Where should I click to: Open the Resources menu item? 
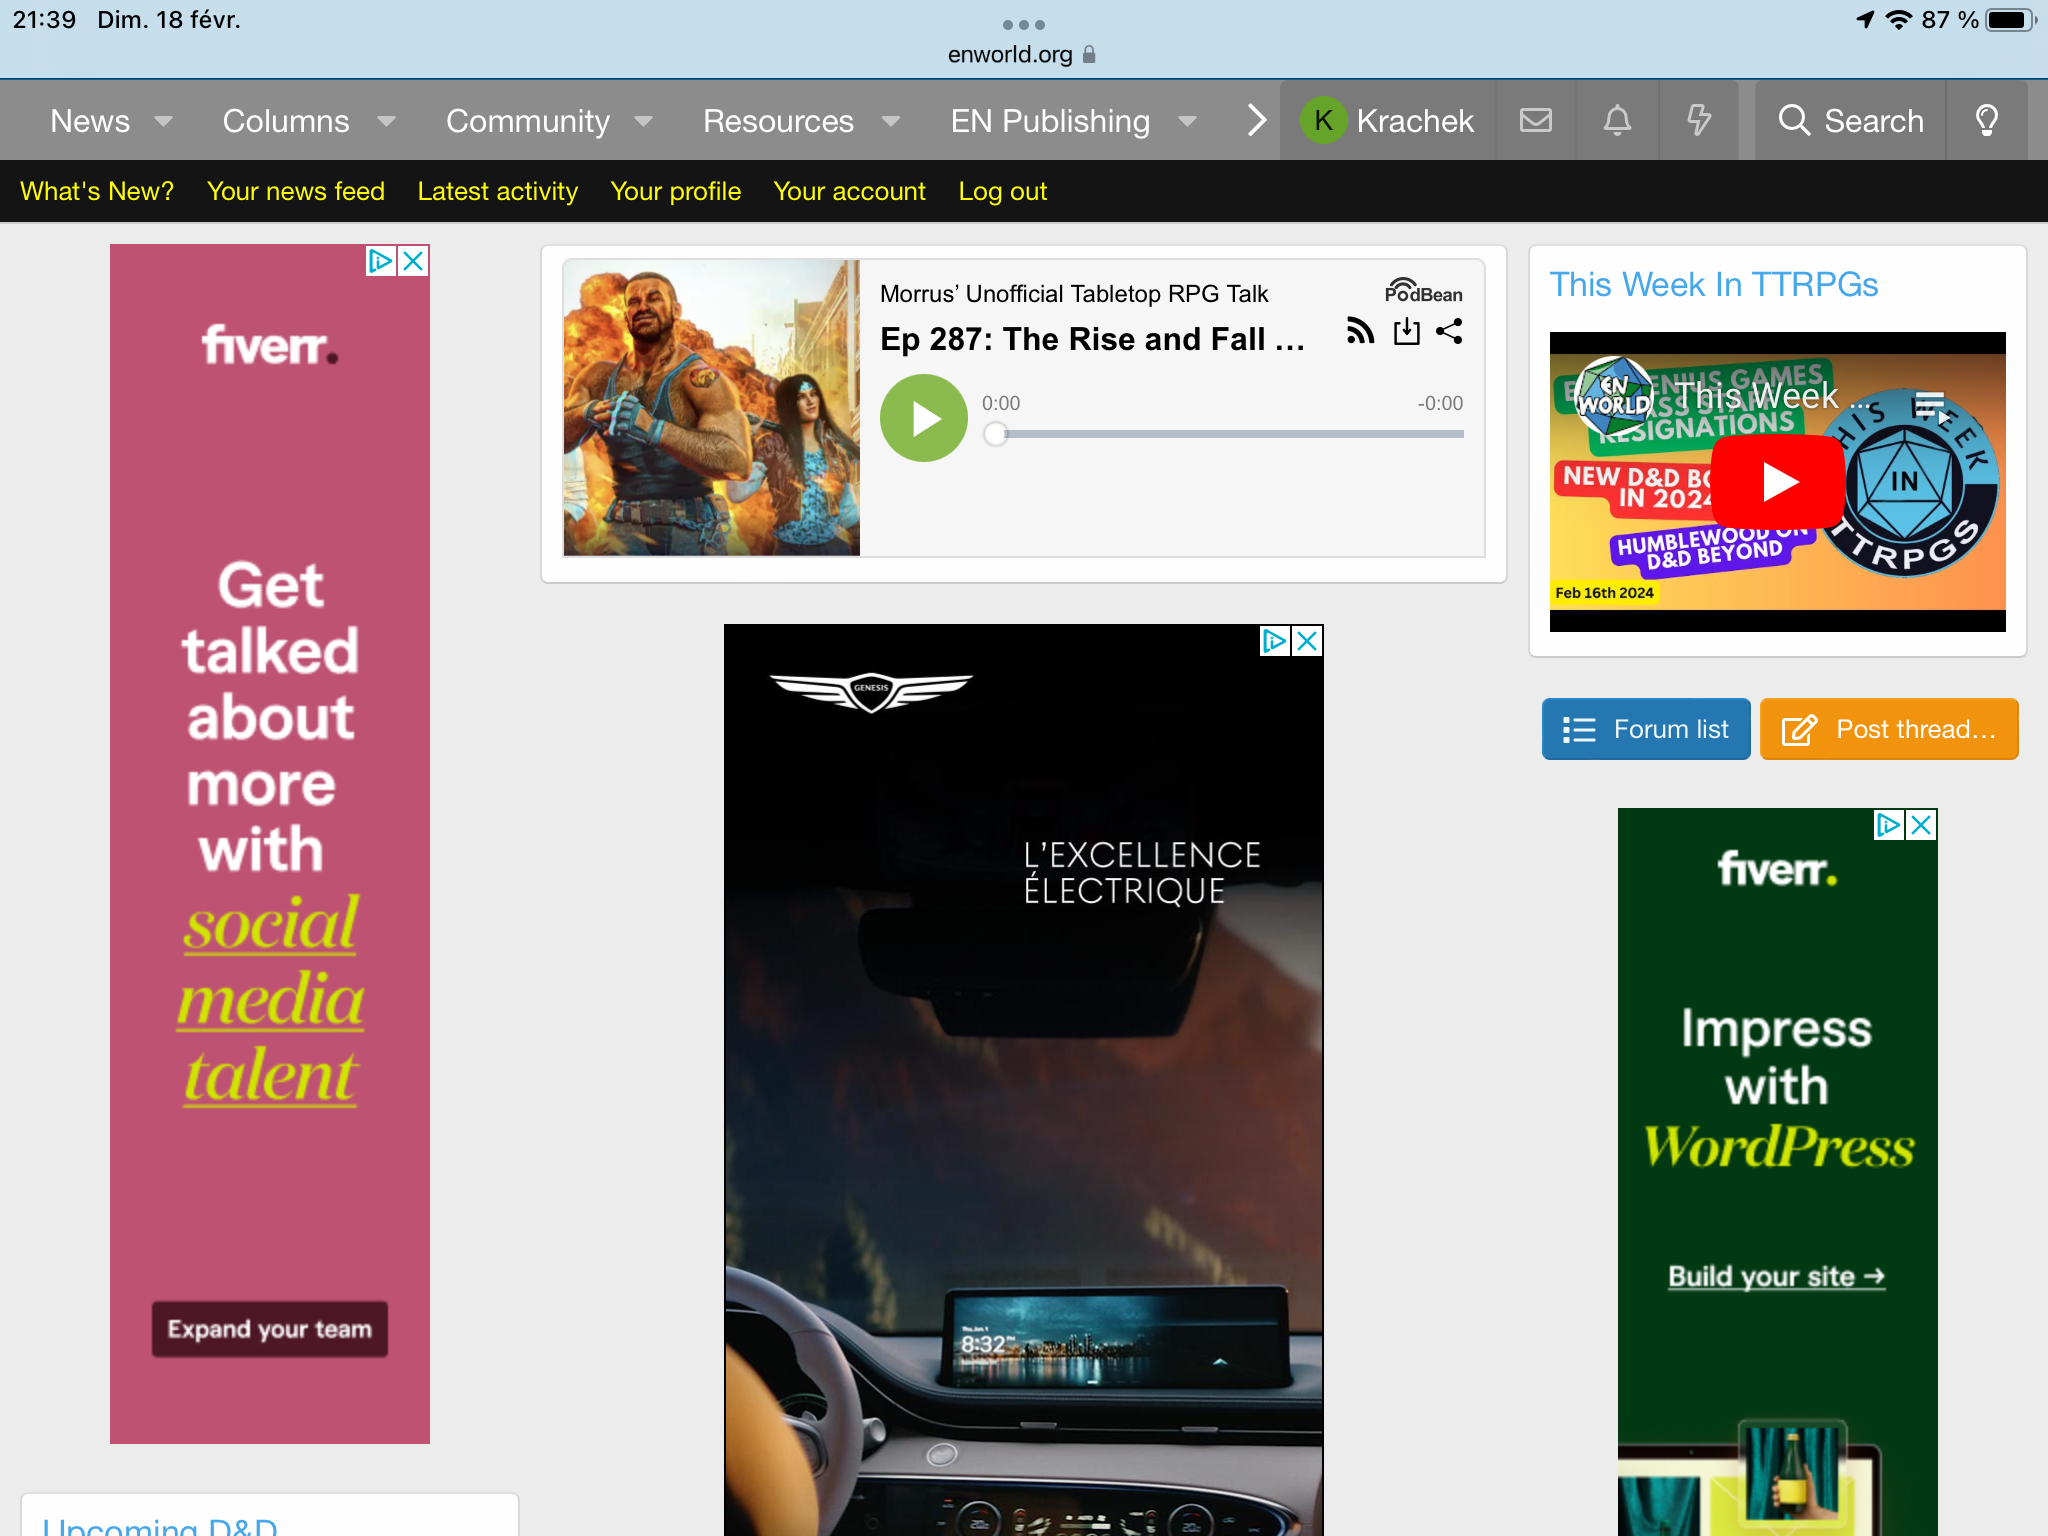(778, 121)
